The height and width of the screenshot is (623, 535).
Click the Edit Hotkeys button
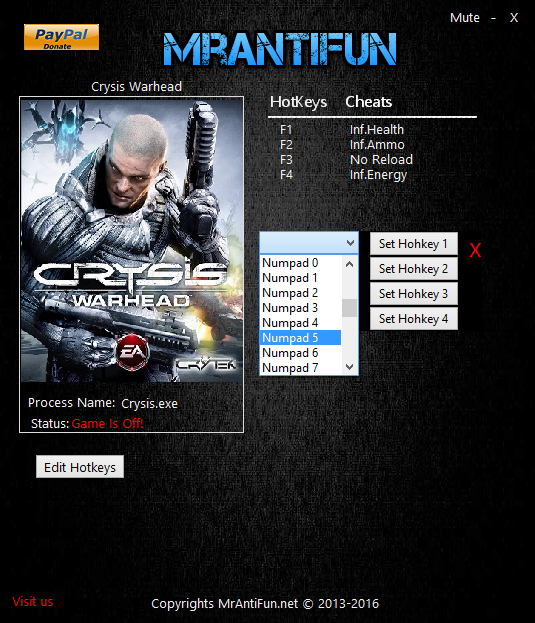tap(80, 467)
